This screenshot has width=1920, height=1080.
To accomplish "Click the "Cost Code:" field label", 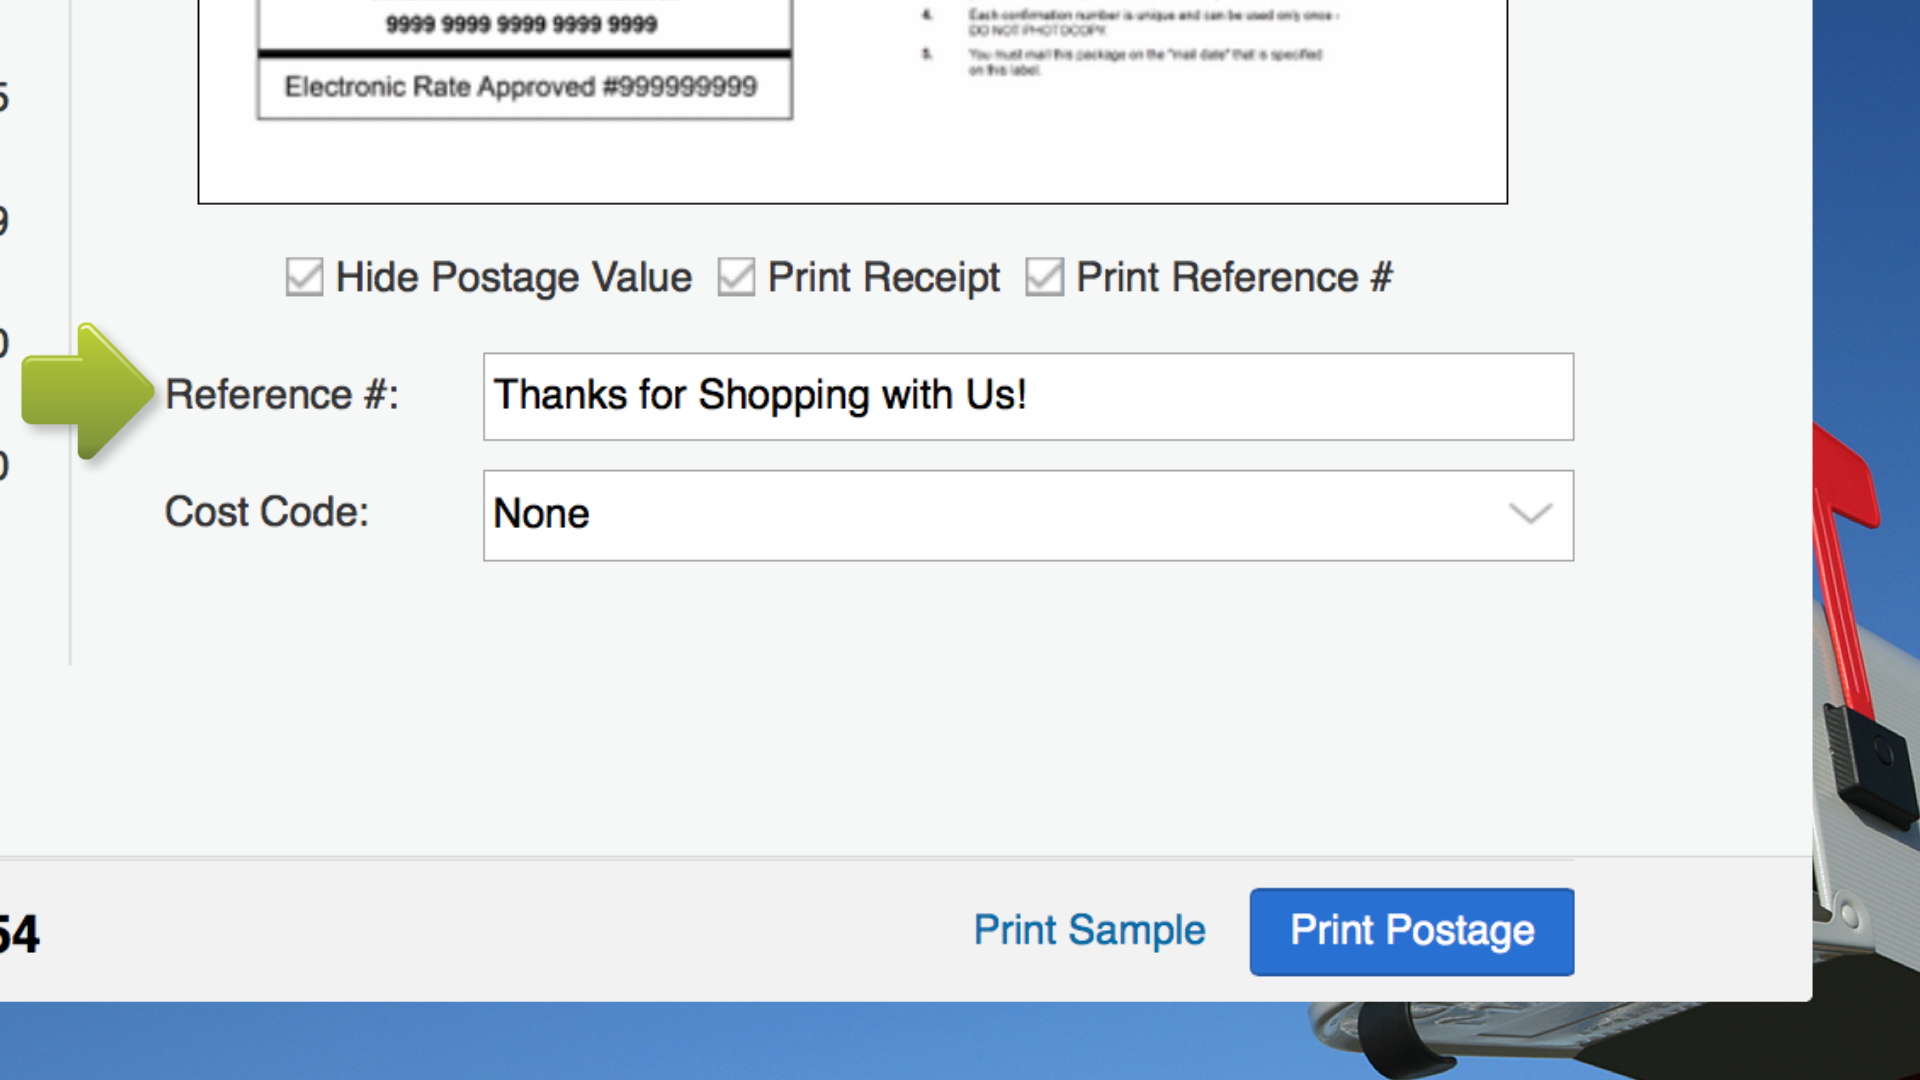I will (x=267, y=512).
